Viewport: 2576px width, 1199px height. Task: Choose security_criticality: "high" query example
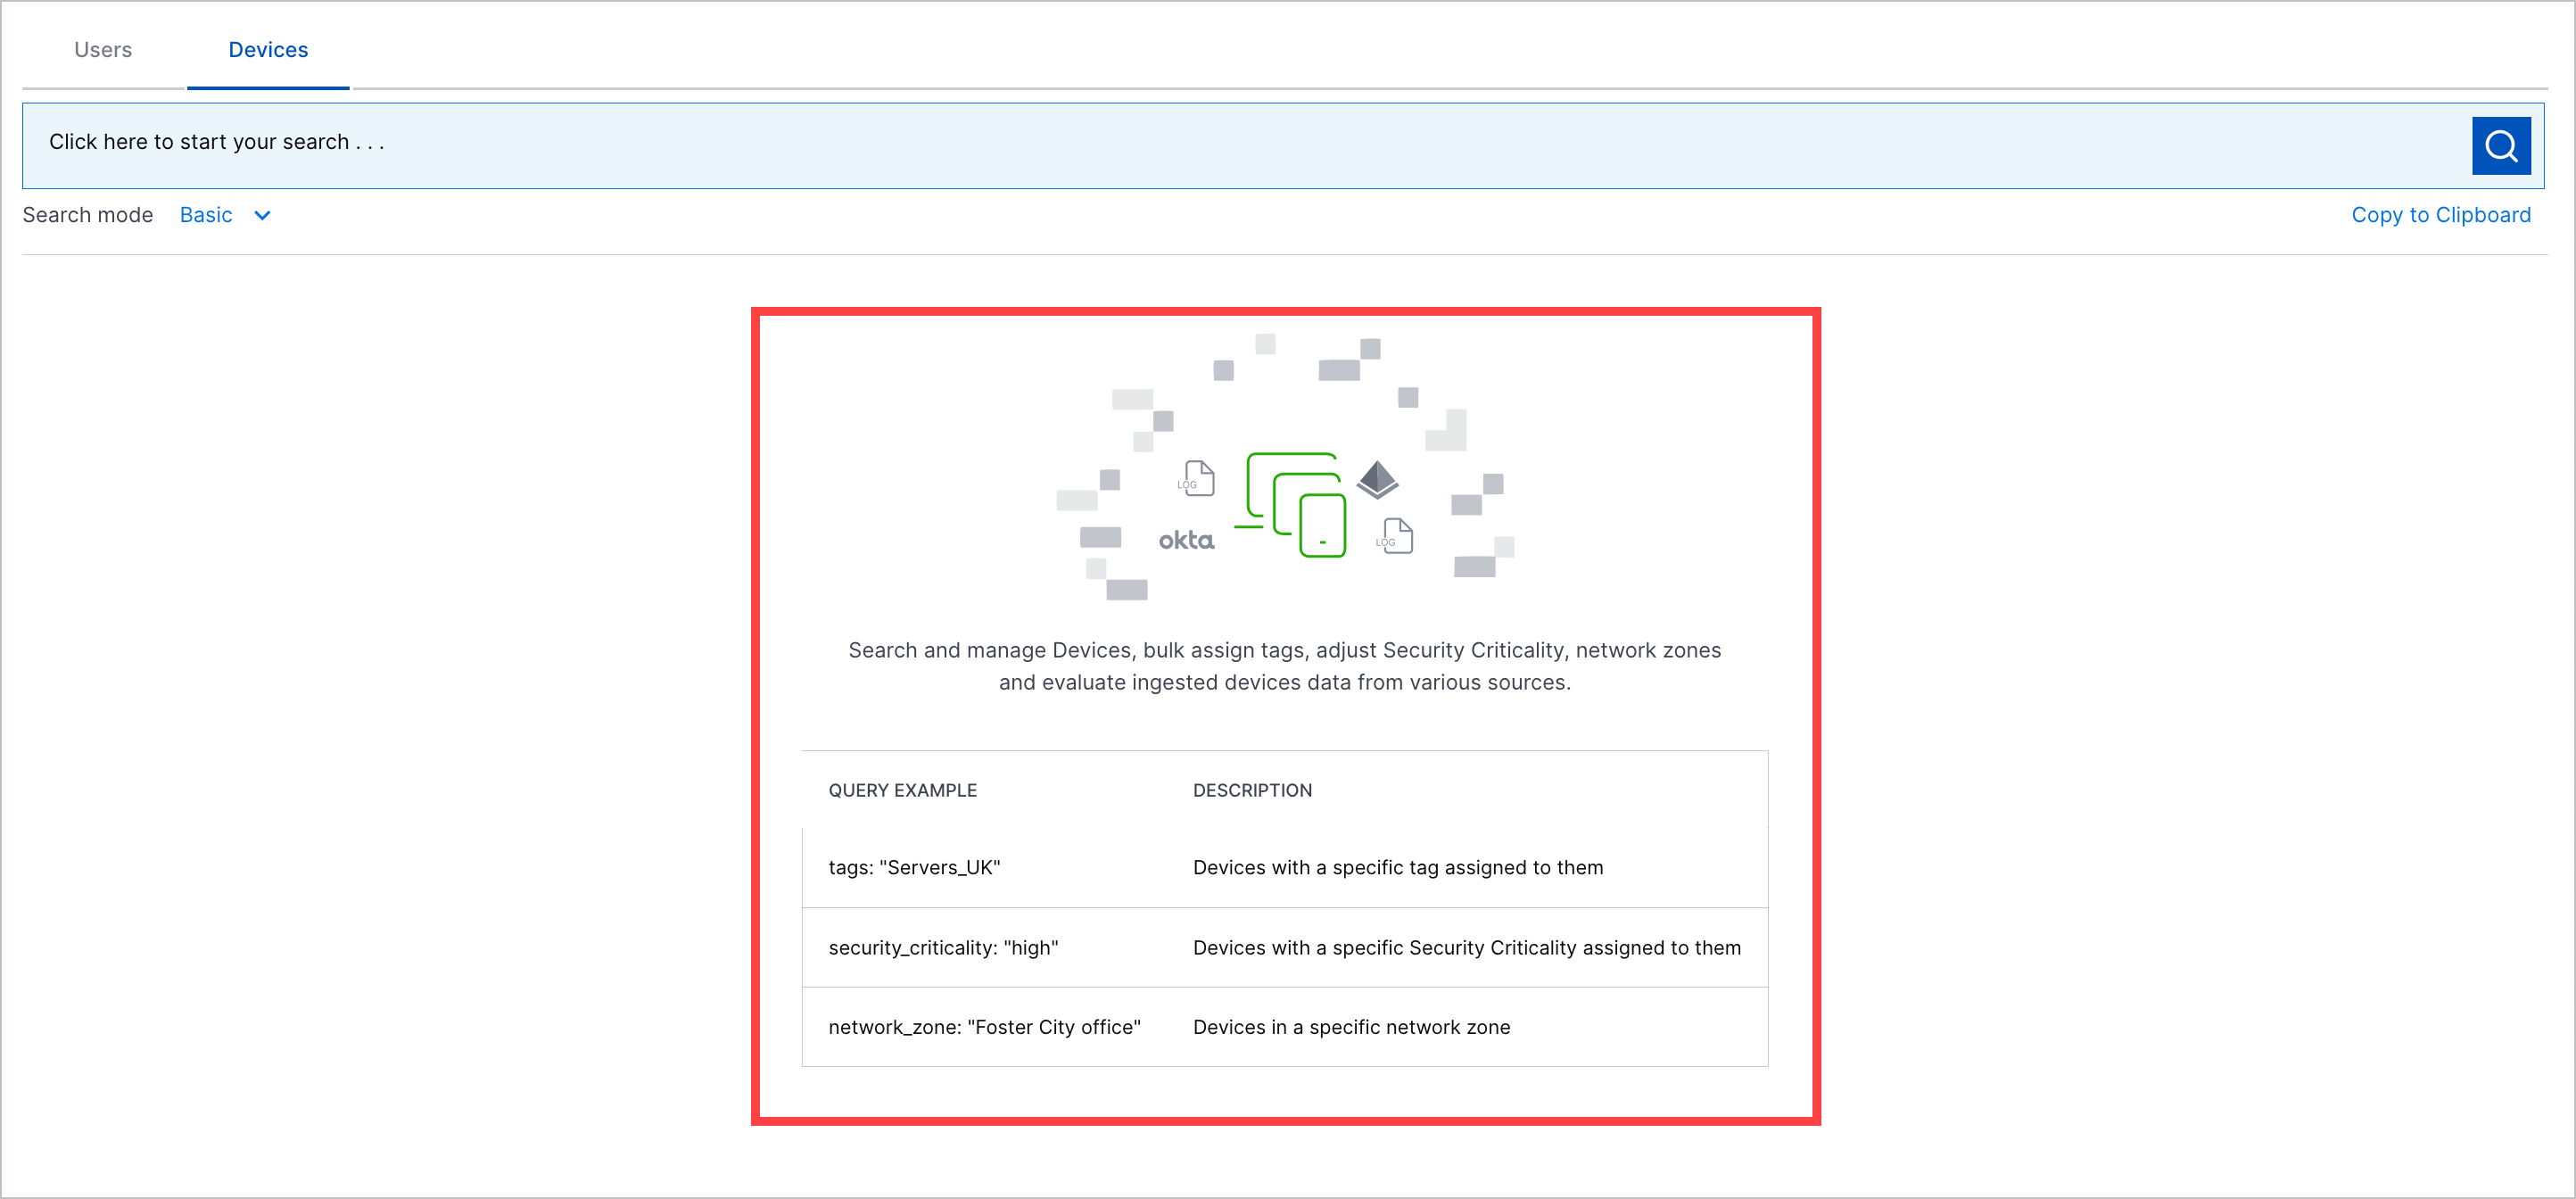click(943, 948)
